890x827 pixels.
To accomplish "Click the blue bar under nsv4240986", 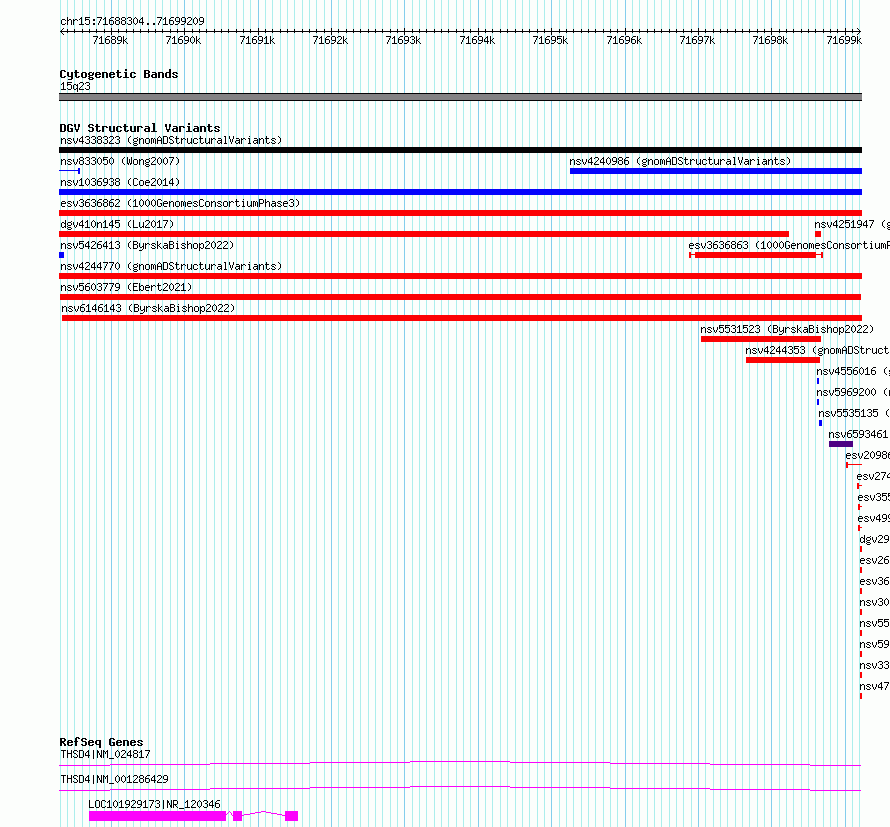I will [x=716, y=171].
